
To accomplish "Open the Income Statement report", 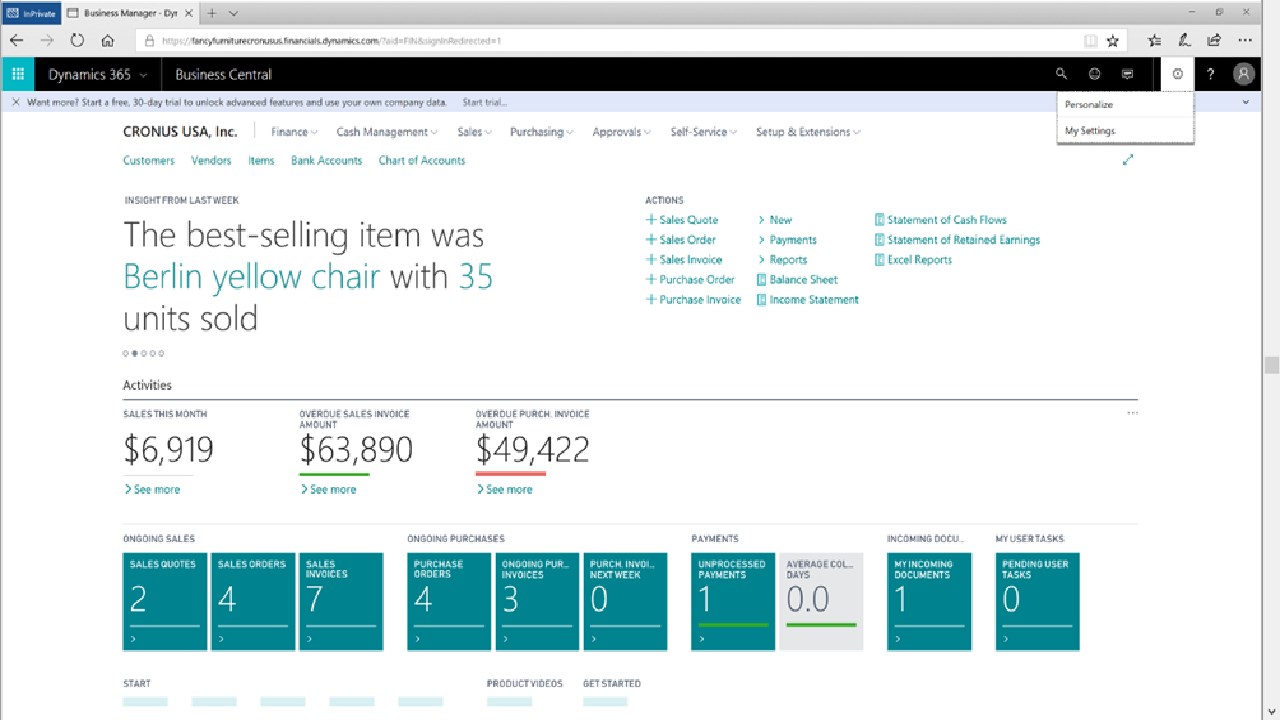I will click(x=807, y=300).
